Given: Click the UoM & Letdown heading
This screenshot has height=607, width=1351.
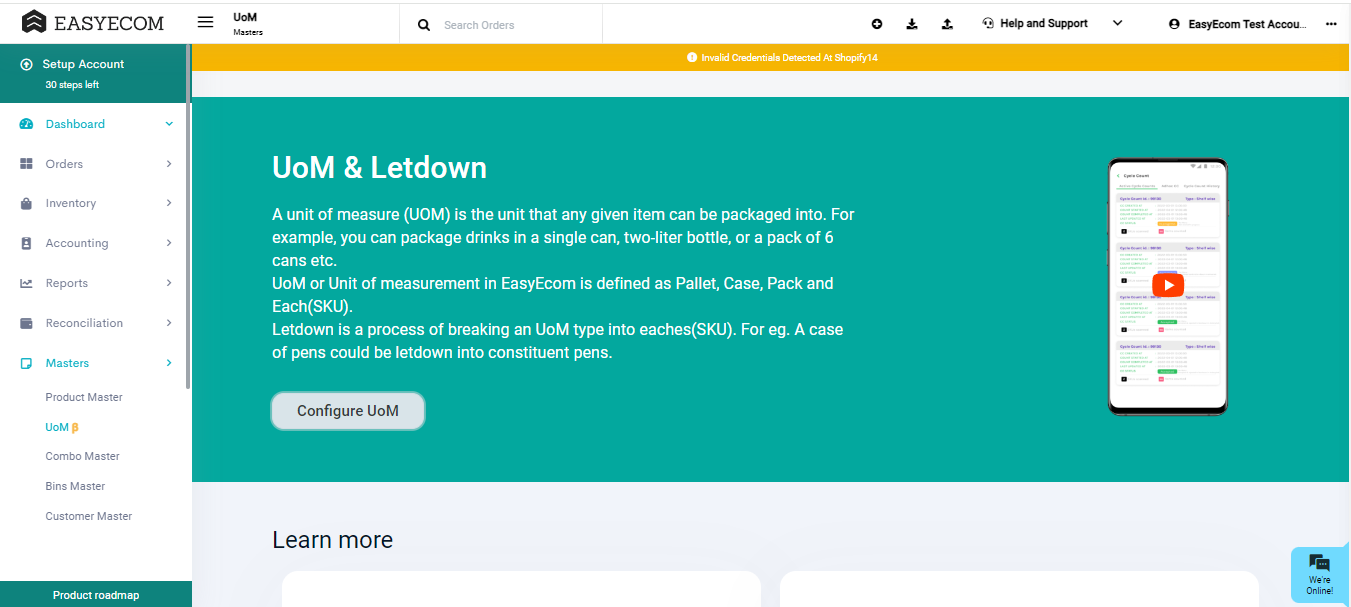Looking at the screenshot, I should pos(380,167).
